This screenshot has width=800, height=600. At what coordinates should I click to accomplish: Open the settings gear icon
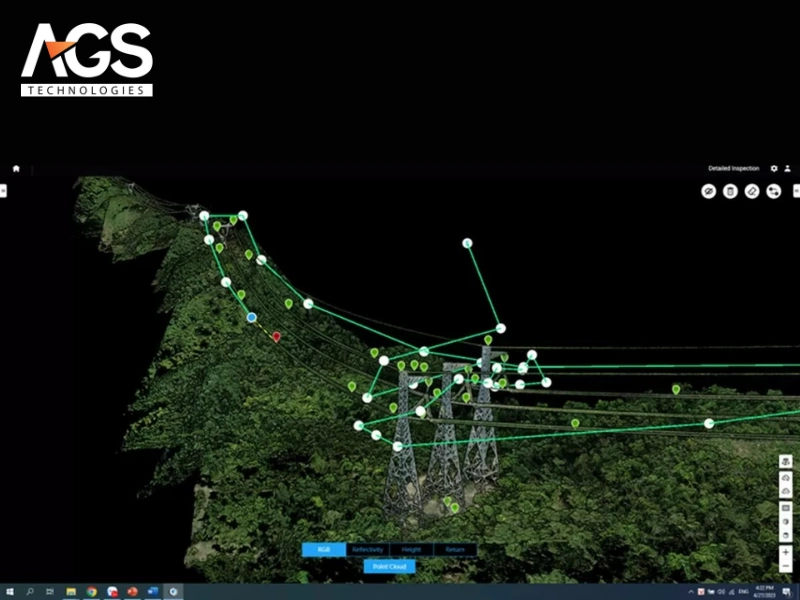coord(774,169)
